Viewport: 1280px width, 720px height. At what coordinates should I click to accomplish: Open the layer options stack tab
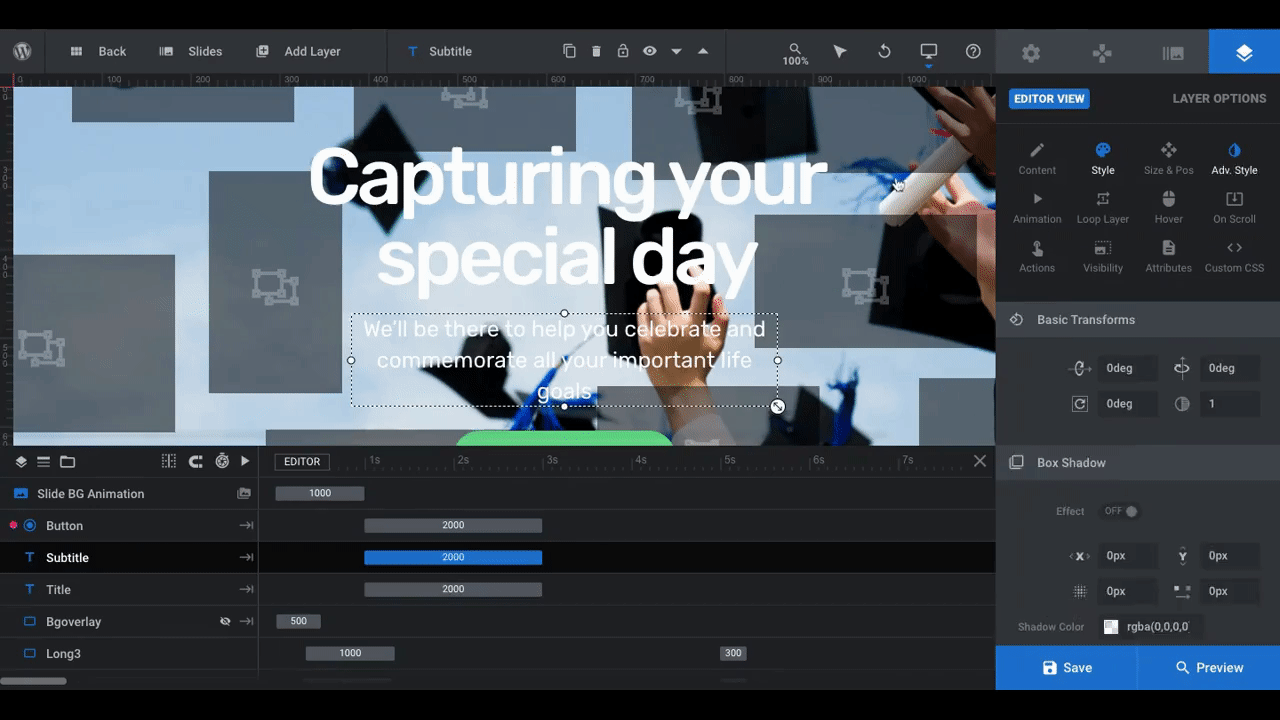(1244, 53)
